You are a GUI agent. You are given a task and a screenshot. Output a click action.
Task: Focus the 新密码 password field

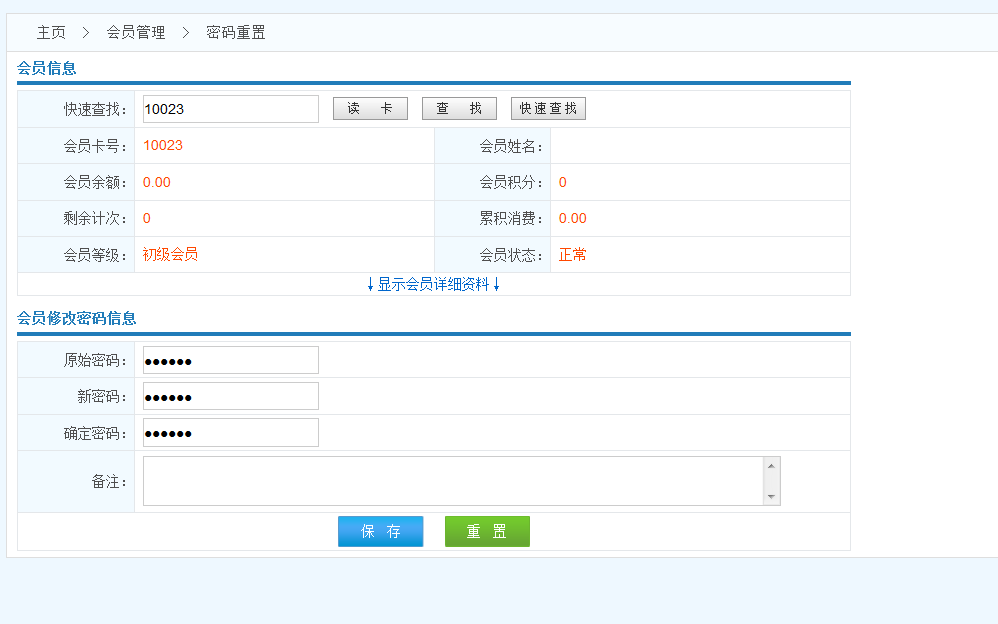click(230, 396)
